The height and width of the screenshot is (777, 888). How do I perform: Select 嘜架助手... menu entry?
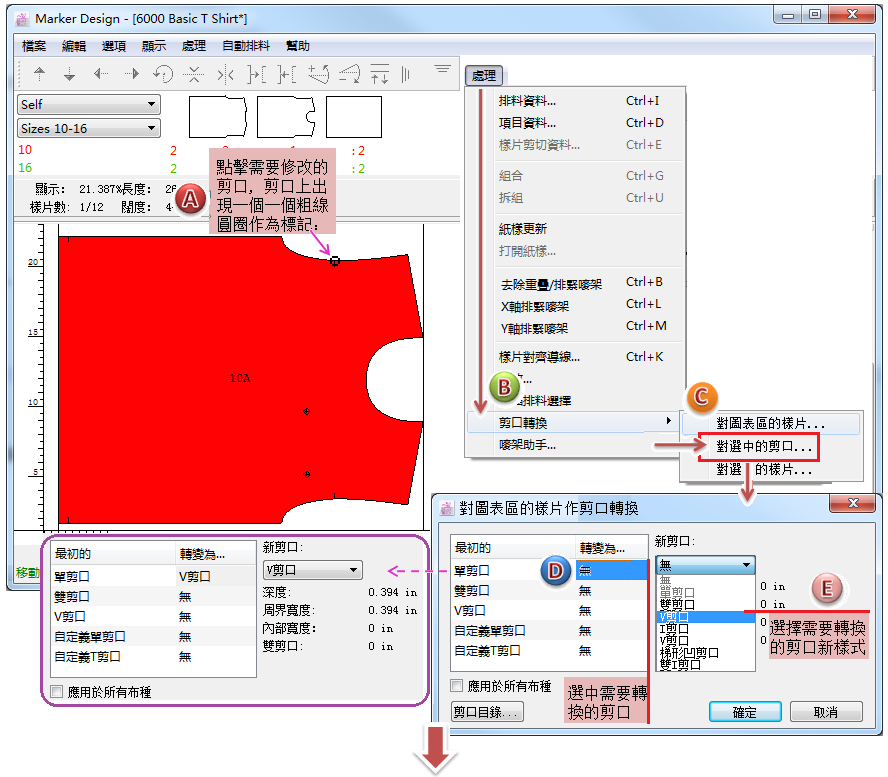click(575, 445)
